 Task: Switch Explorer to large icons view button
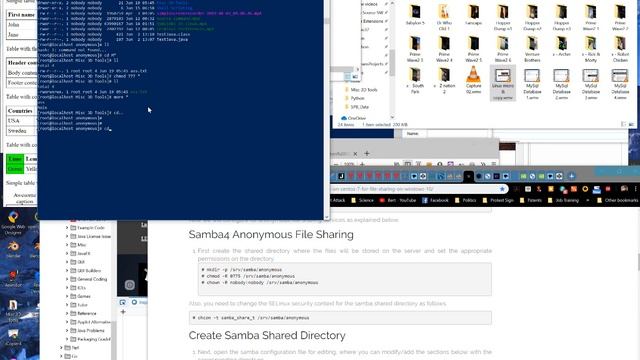[x=631, y=124]
